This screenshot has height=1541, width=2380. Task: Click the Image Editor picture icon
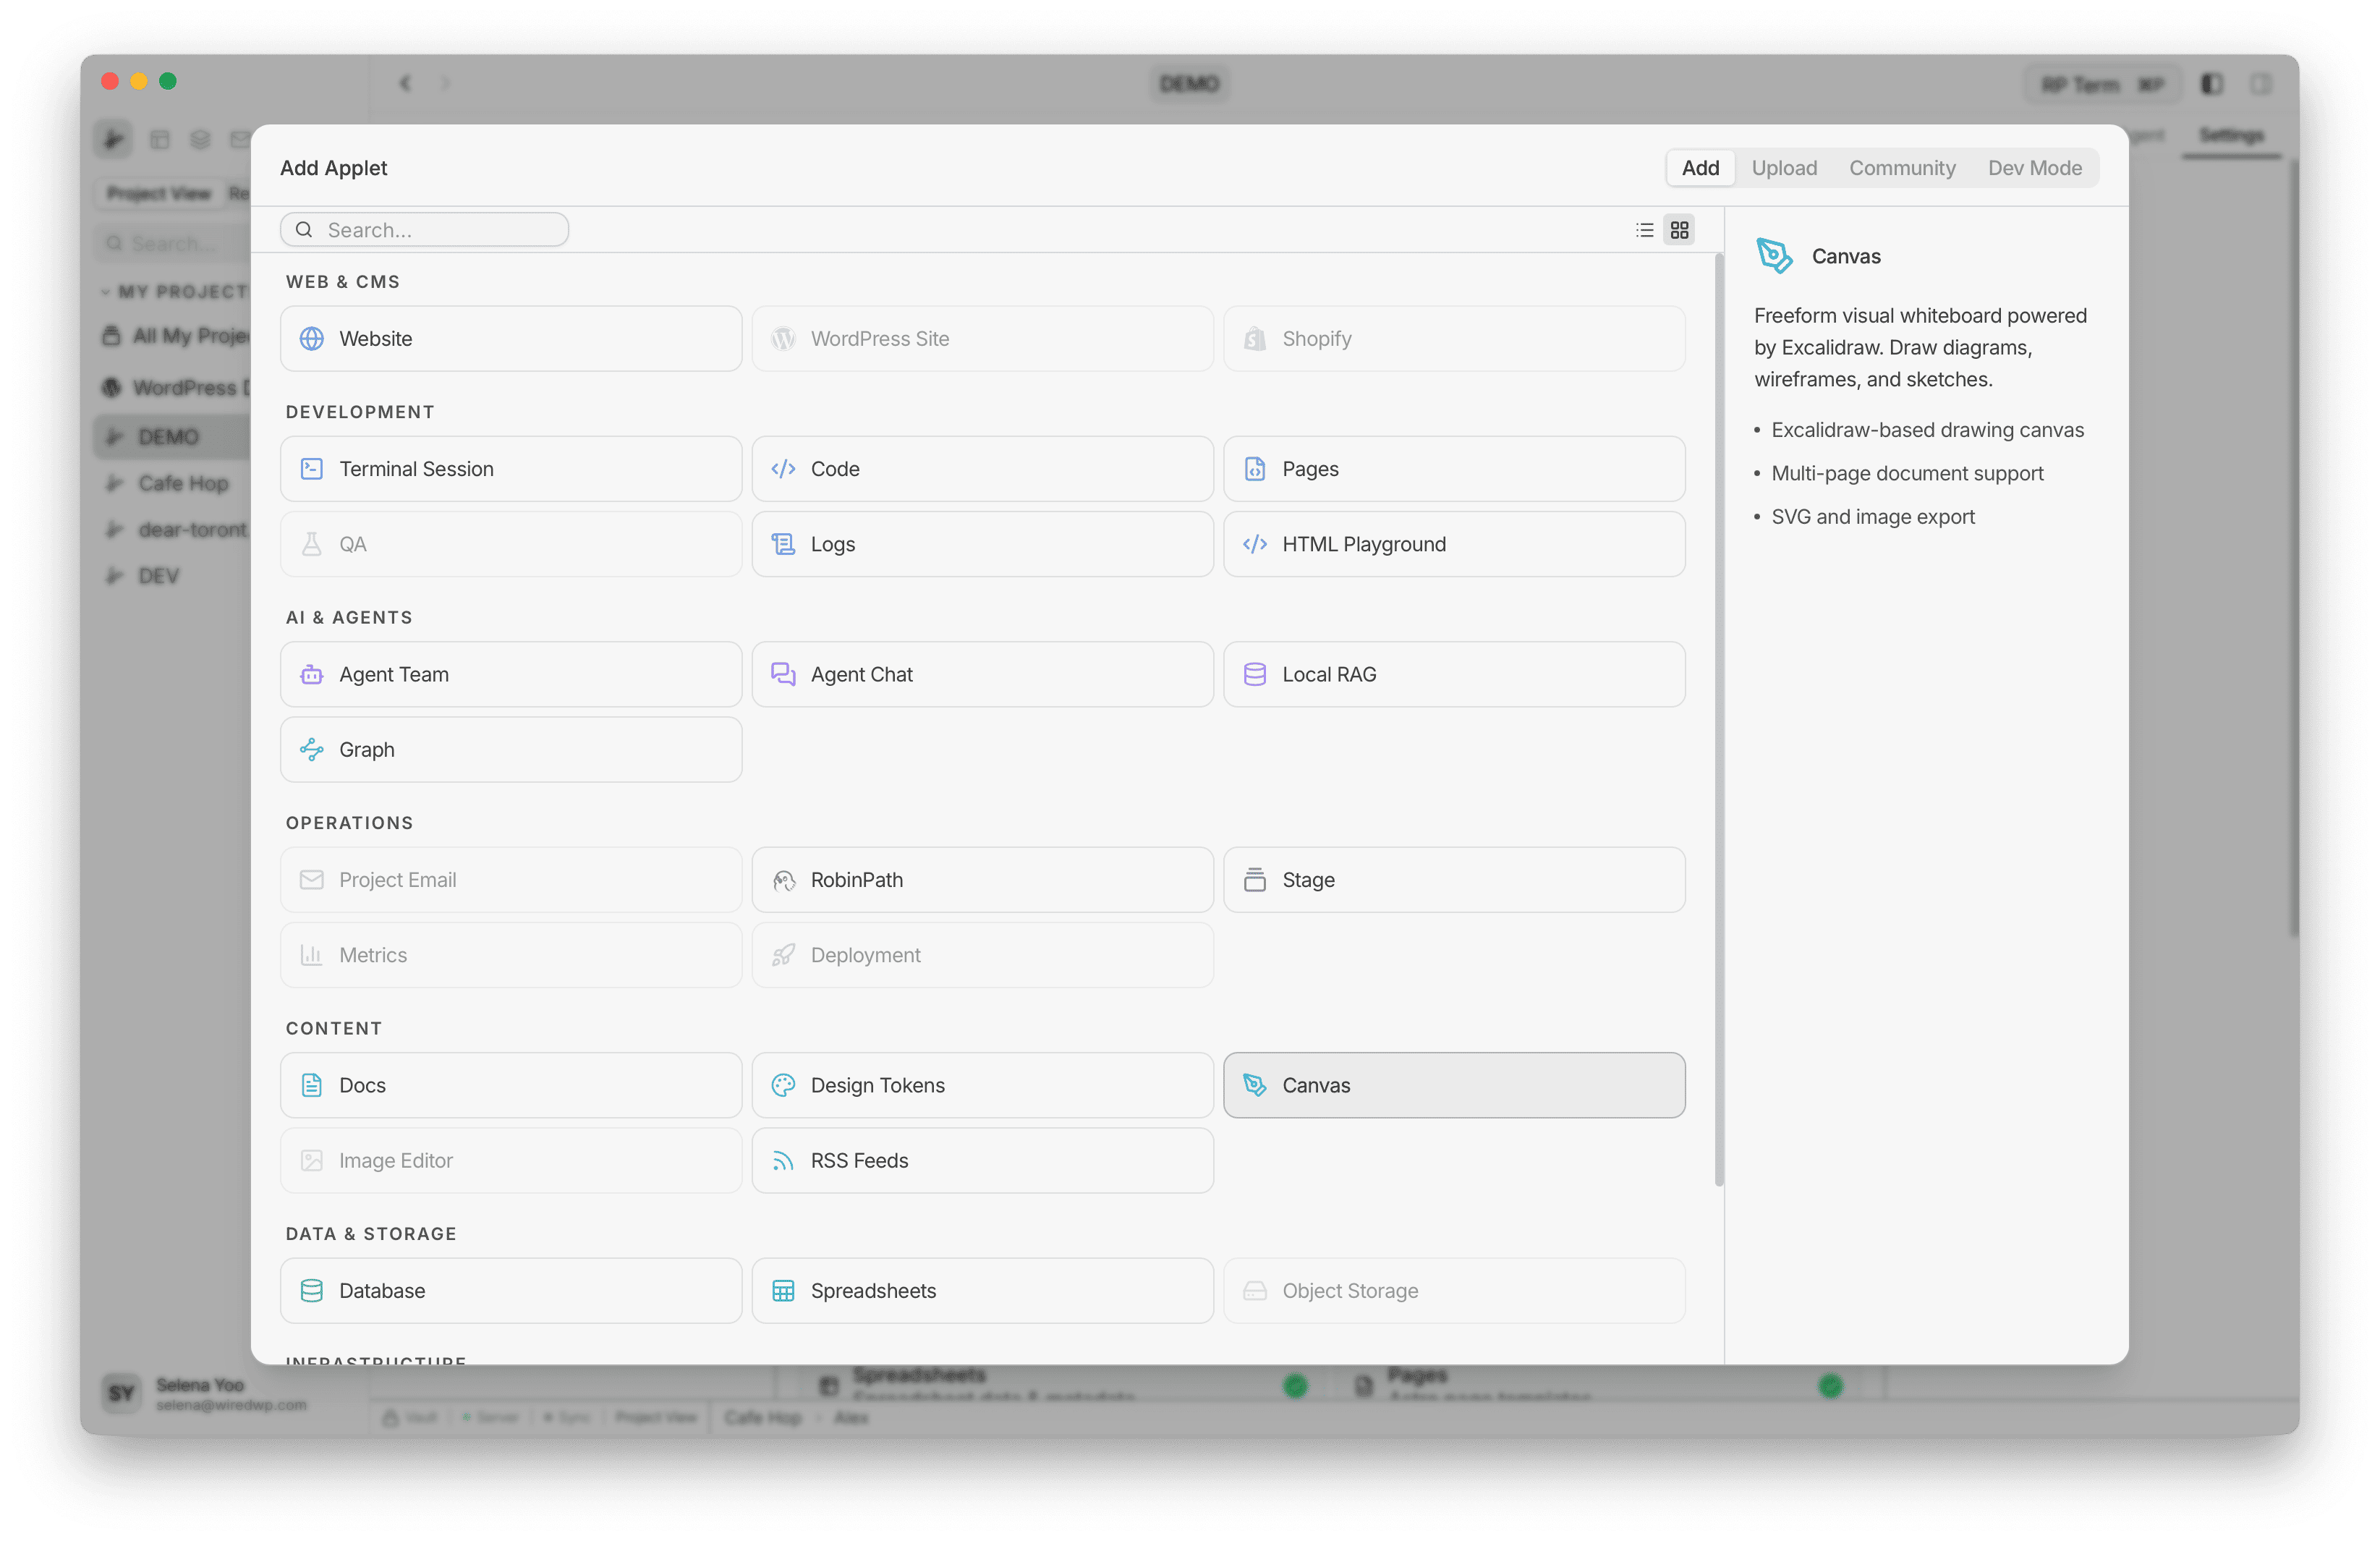point(312,1160)
